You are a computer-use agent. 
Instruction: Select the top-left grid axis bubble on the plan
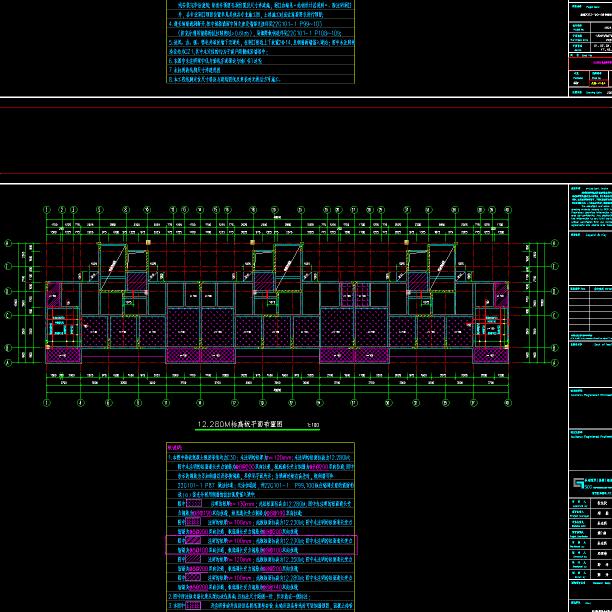[x=49, y=208]
